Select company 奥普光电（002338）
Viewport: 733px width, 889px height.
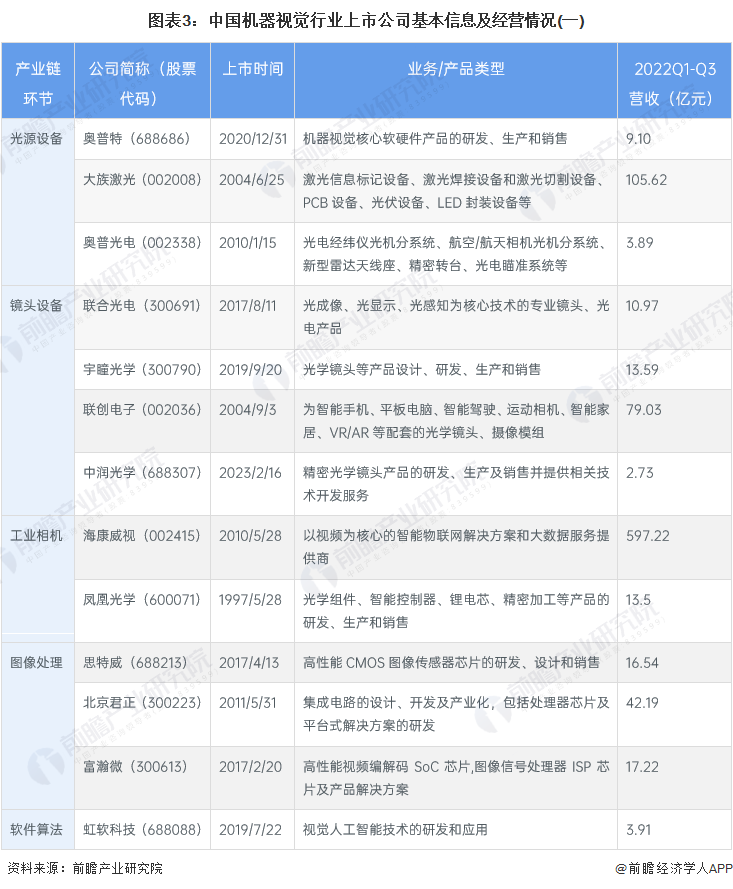coord(142,243)
